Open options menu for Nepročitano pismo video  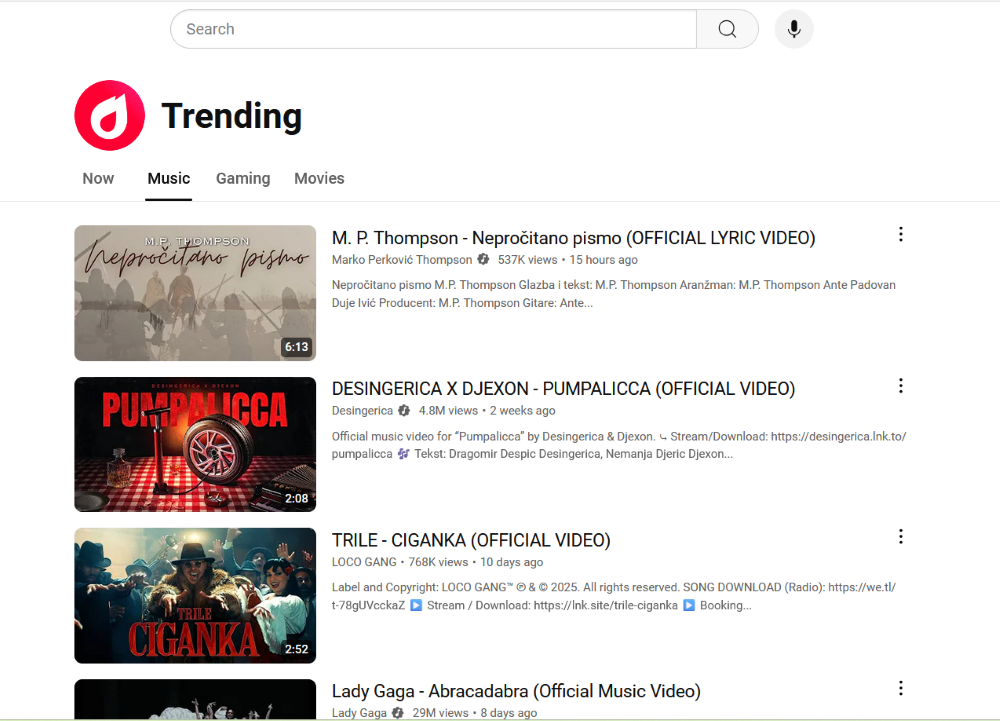pos(901,235)
